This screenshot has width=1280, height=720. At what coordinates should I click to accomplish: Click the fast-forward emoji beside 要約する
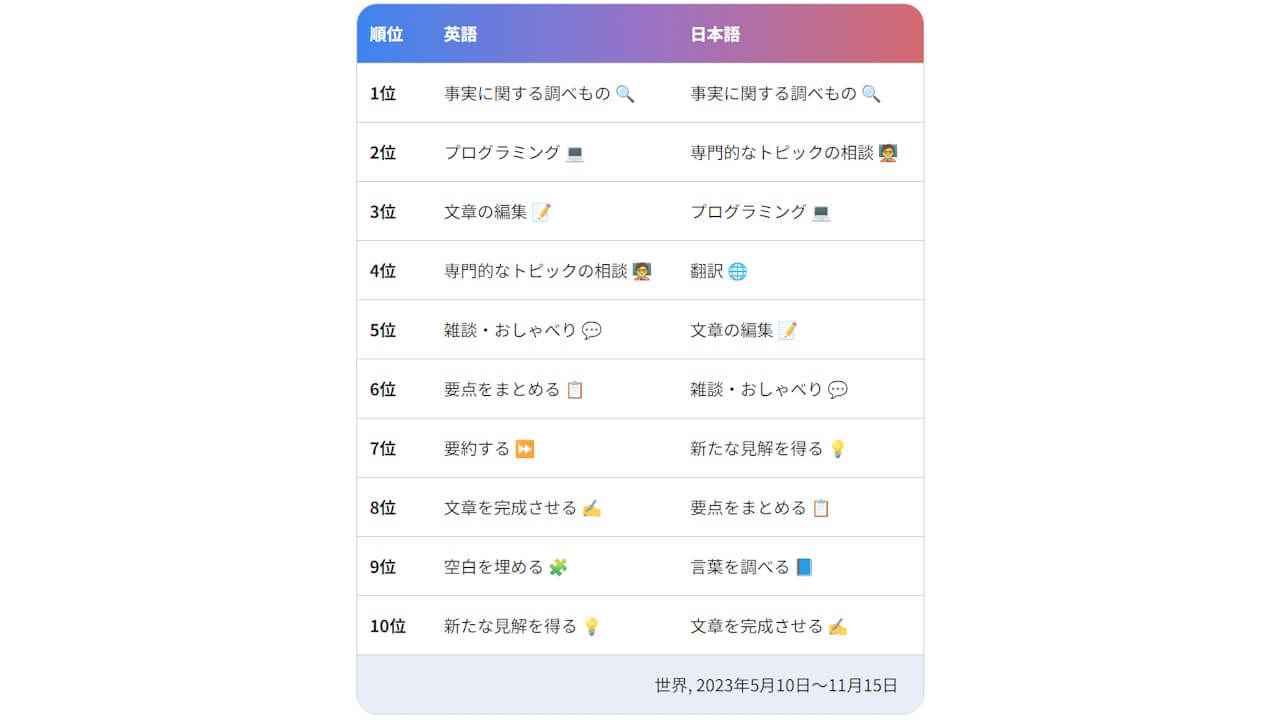(525, 449)
